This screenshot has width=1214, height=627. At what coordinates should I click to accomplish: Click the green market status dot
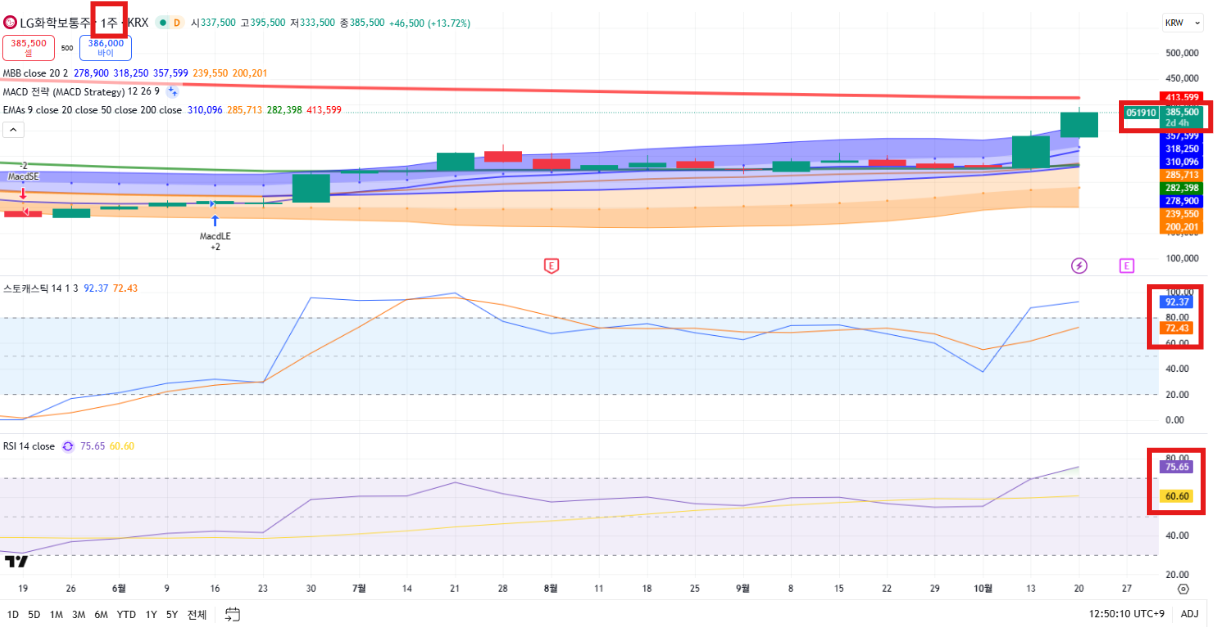tap(162, 22)
